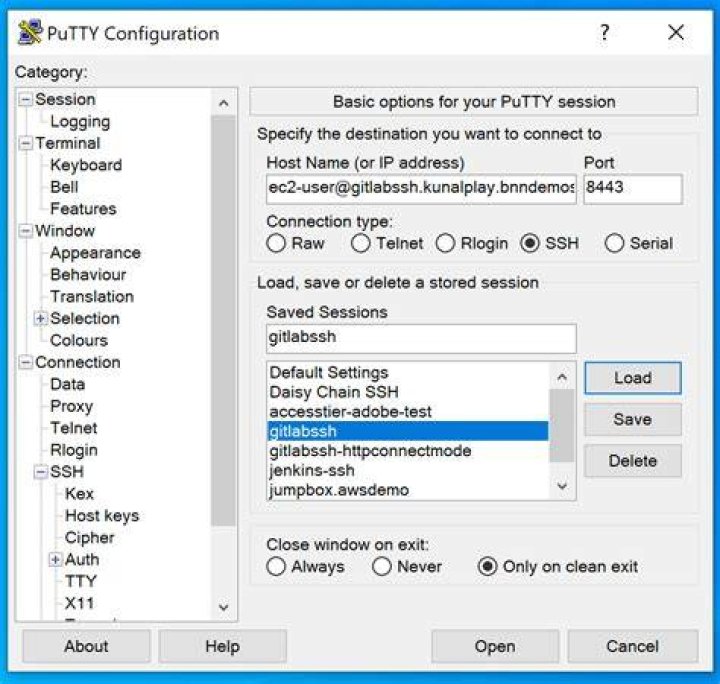
Task: Select gitlabssh-httpconnectmode session
Action: (x=408, y=451)
